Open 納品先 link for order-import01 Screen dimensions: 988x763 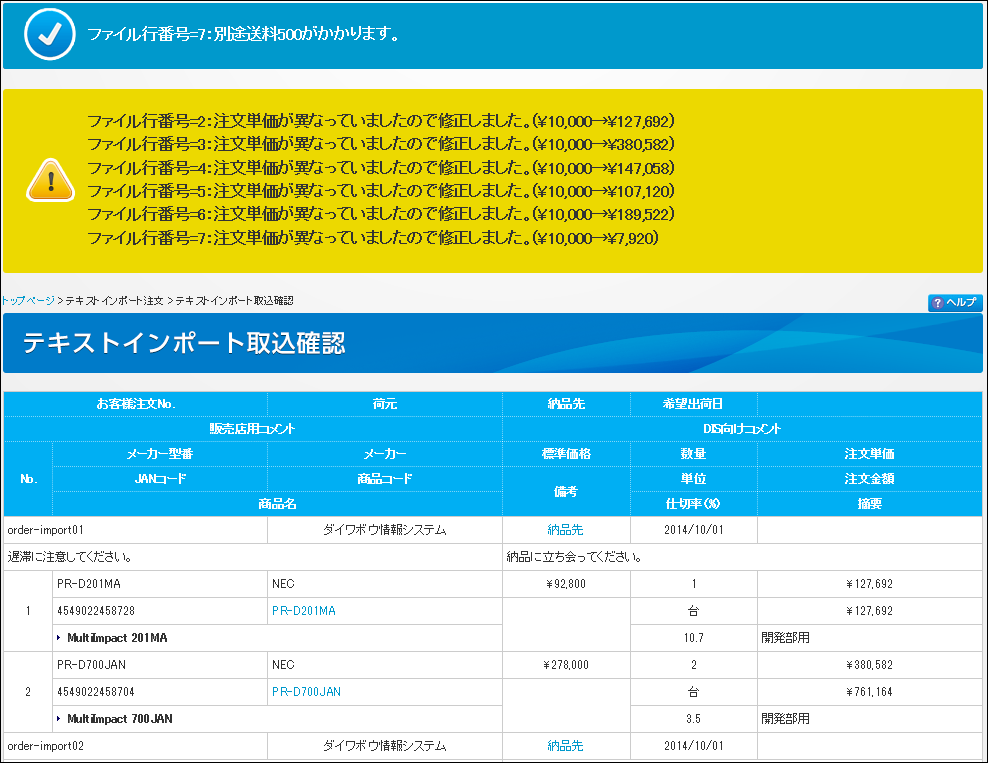(565, 529)
